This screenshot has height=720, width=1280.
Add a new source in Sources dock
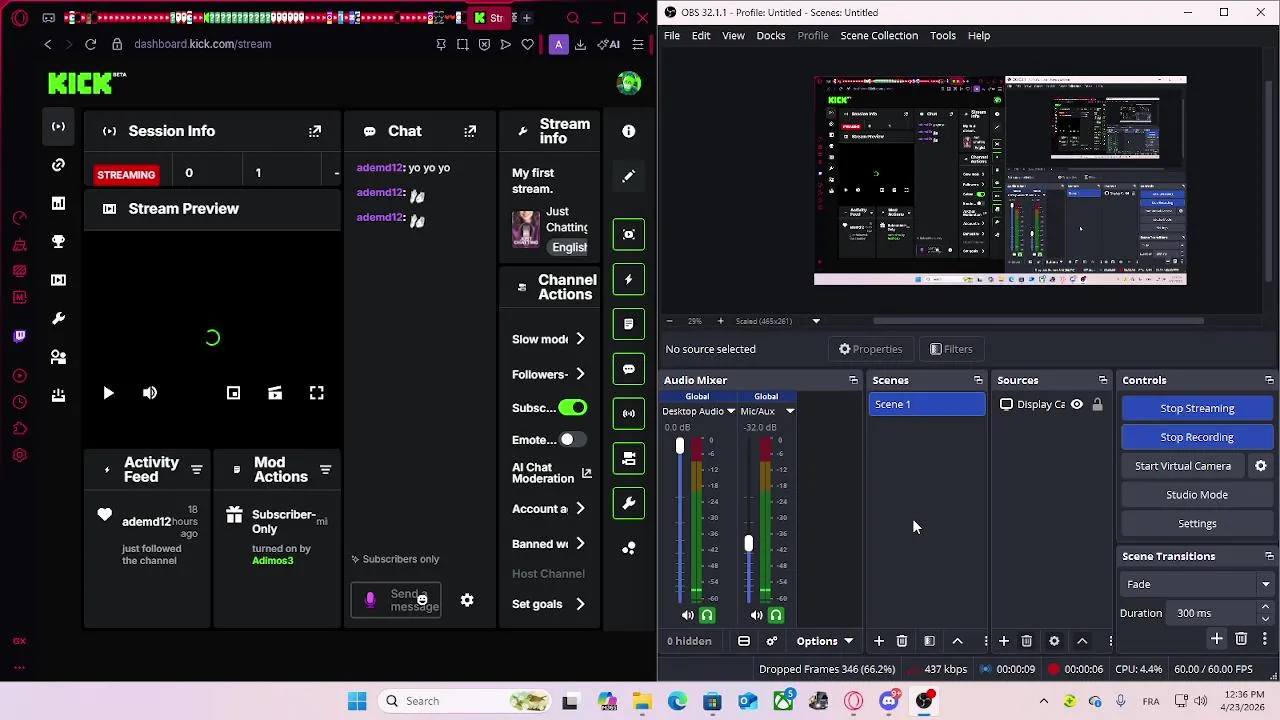[1003, 641]
